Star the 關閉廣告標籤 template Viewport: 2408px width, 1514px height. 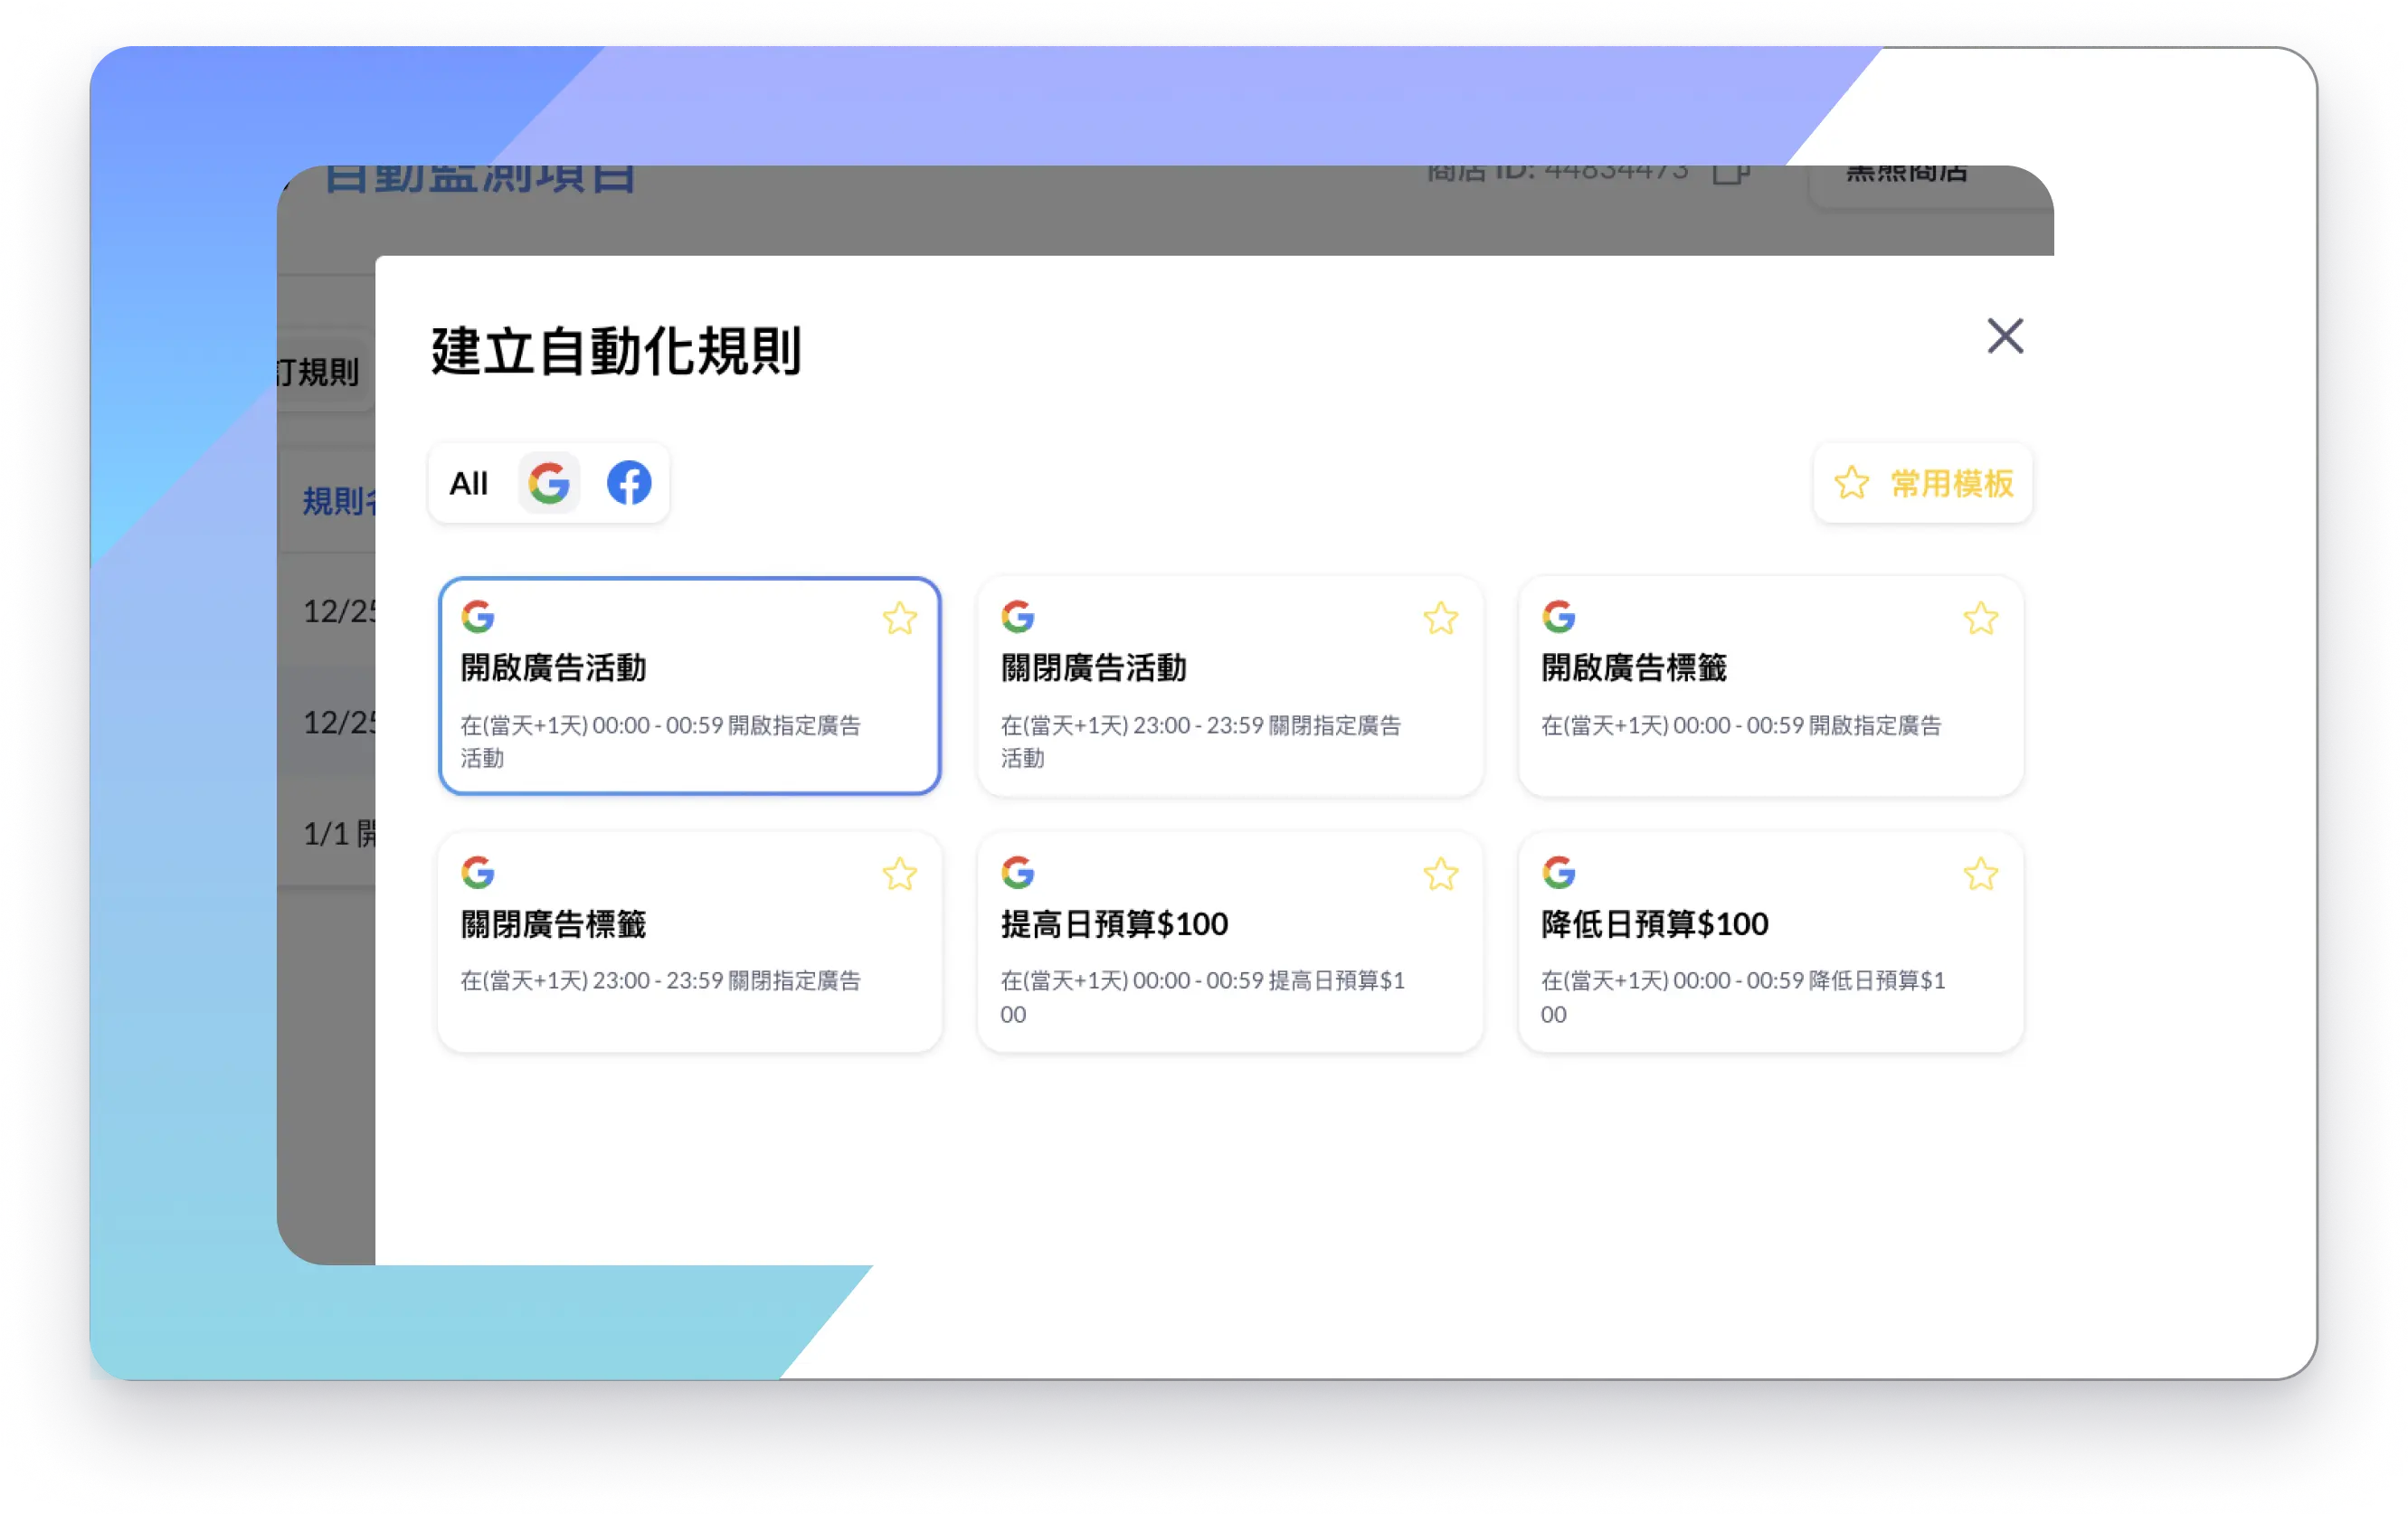pyautogui.click(x=899, y=874)
